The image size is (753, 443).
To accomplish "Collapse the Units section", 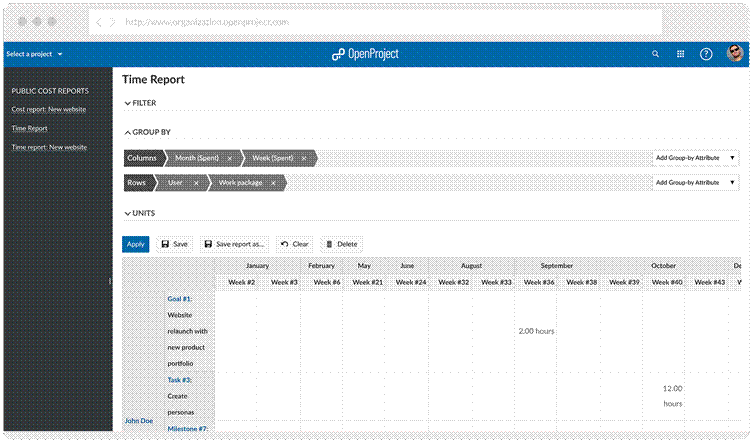I will click(x=139, y=213).
